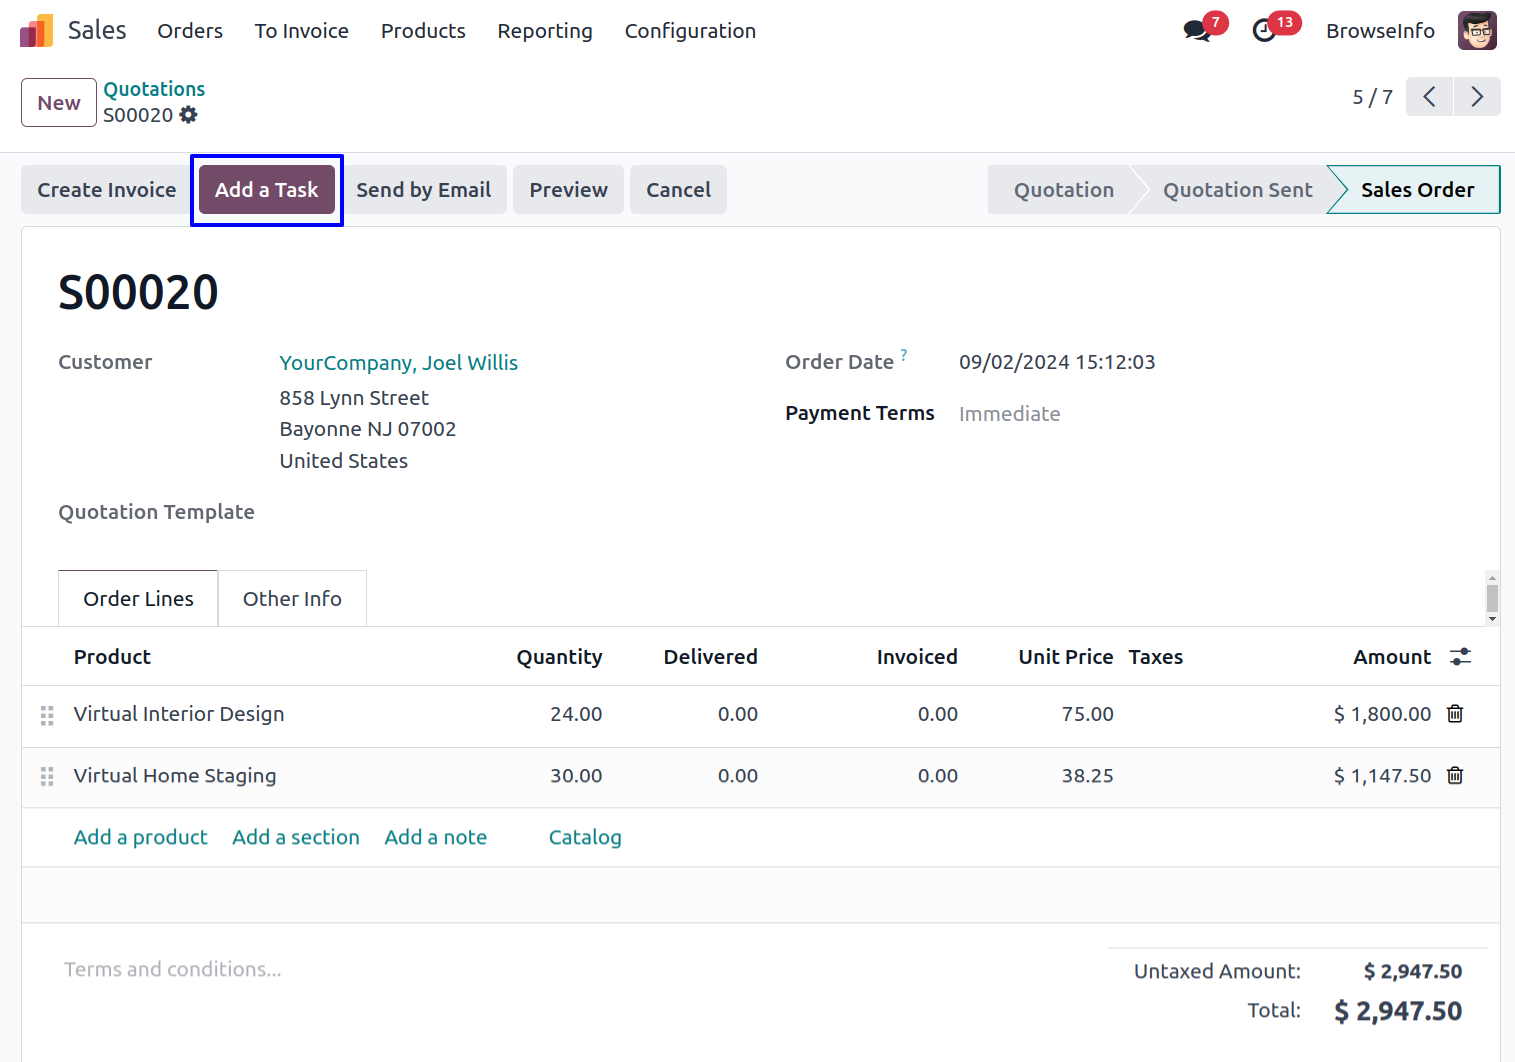This screenshot has height=1062, width=1515.
Task: Delete the Virtual Home Staging line
Action: pyautogui.click(x=1455, y=776)
